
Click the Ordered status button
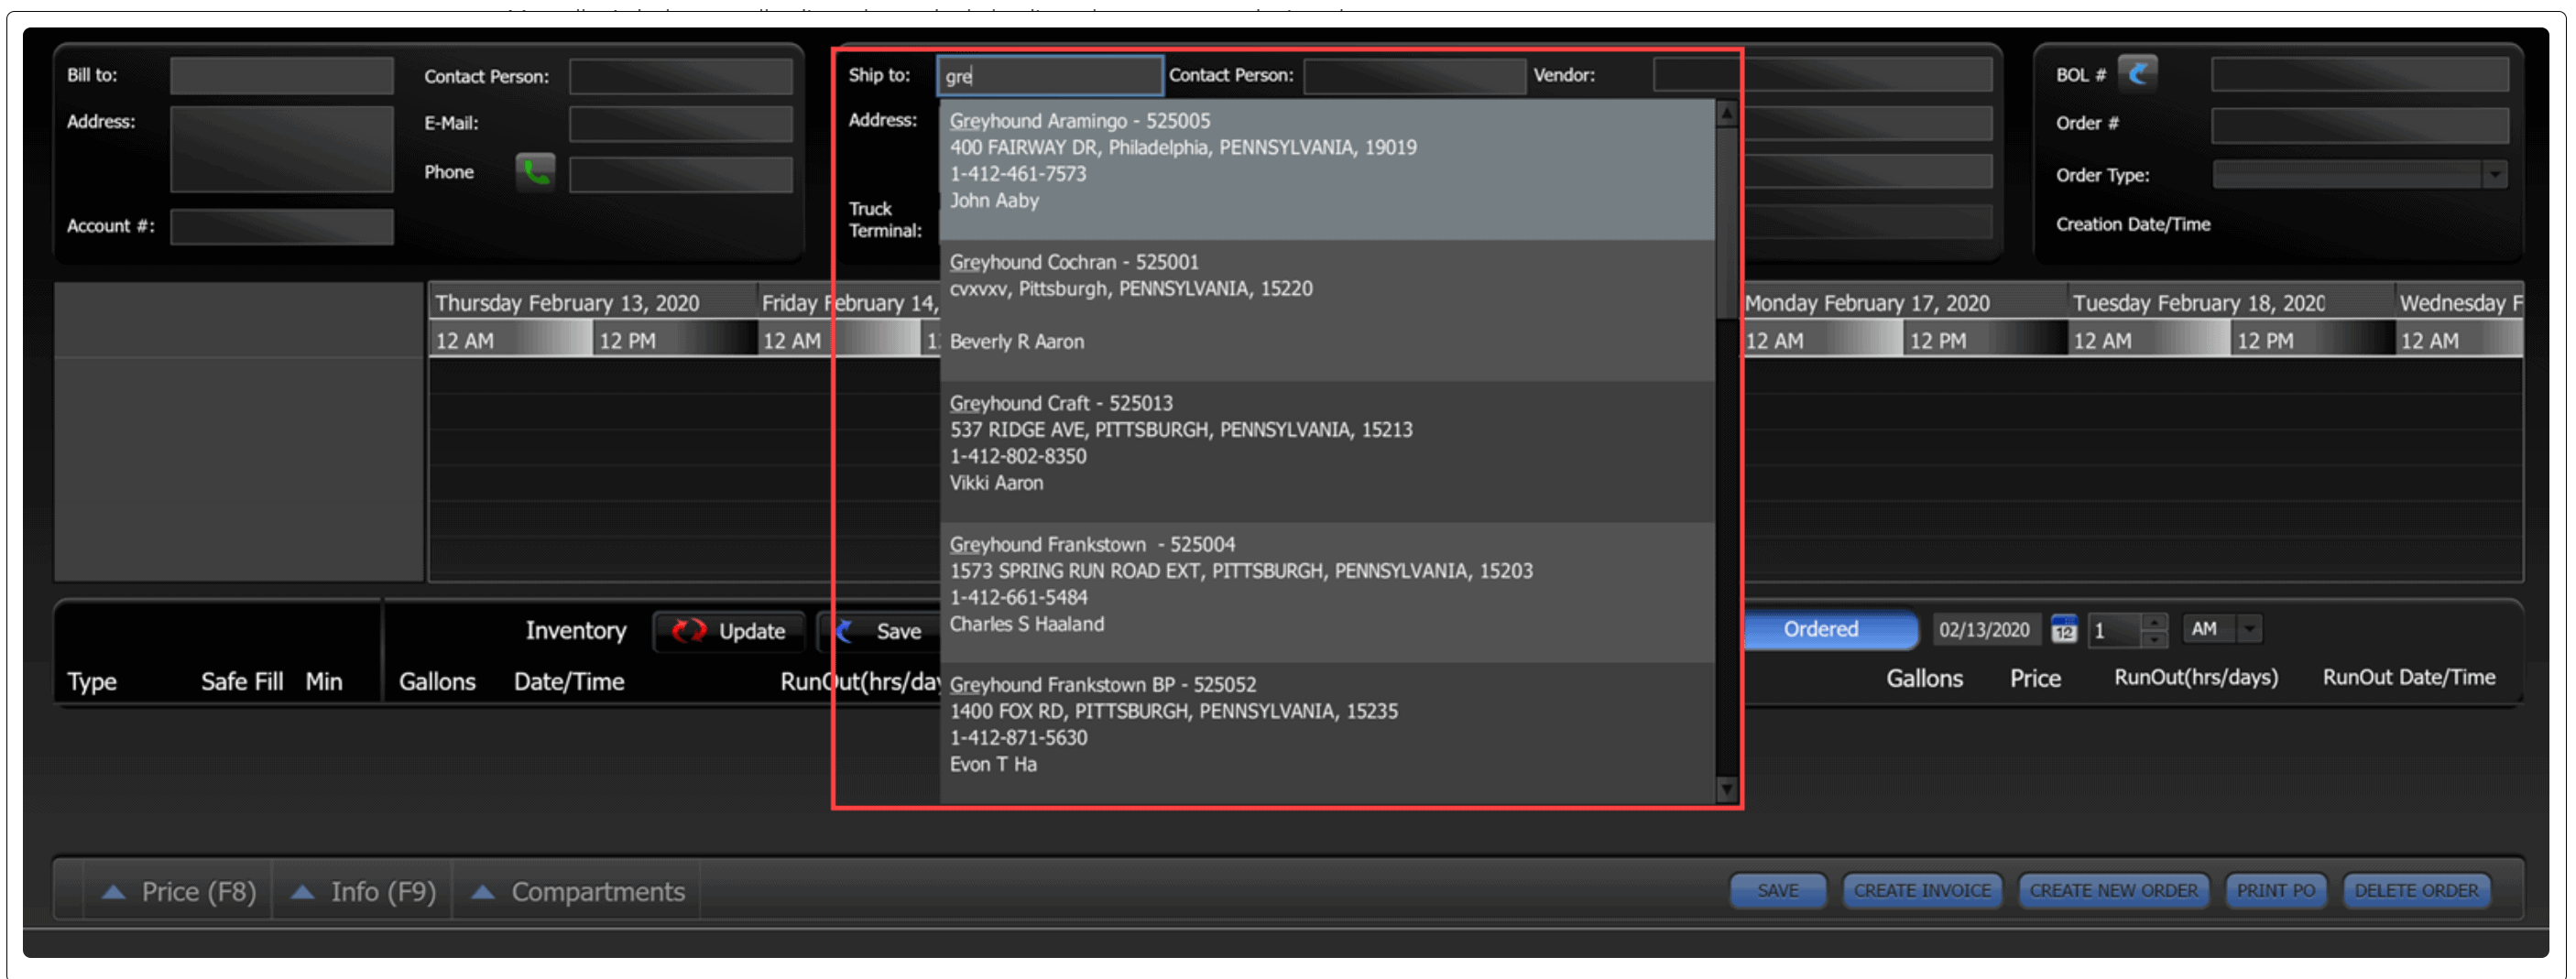click(x=1830, y=629)
